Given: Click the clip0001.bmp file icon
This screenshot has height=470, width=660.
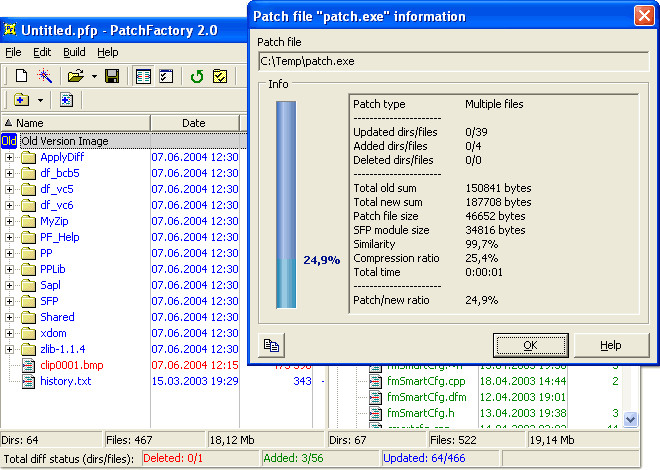Looking at the screenshot, I should click(x=28, y=365).
